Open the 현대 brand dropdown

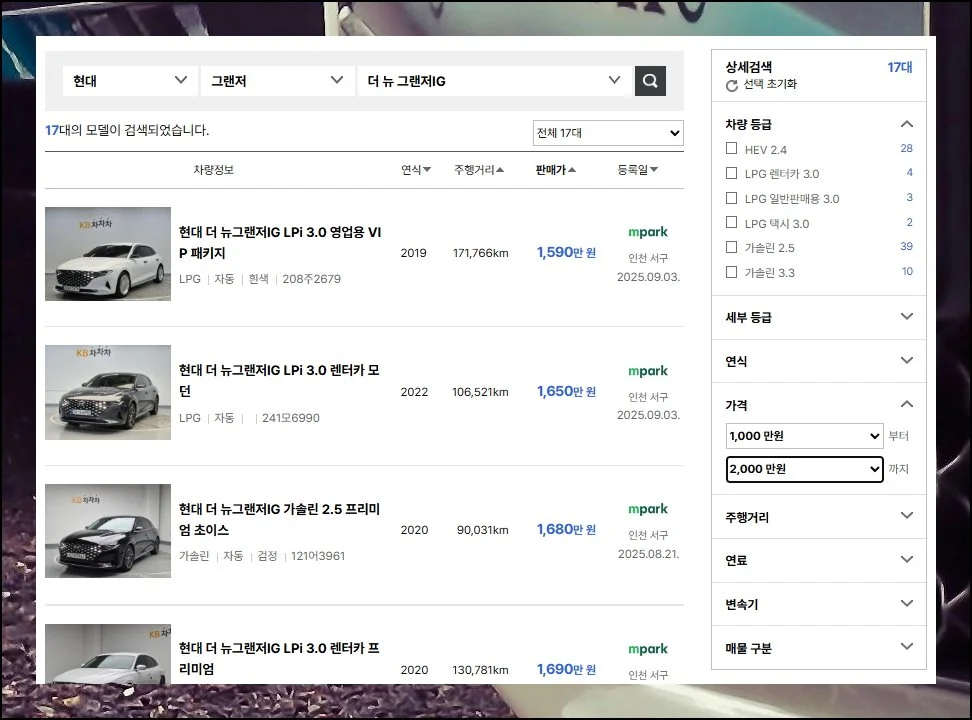coord(129,81)
